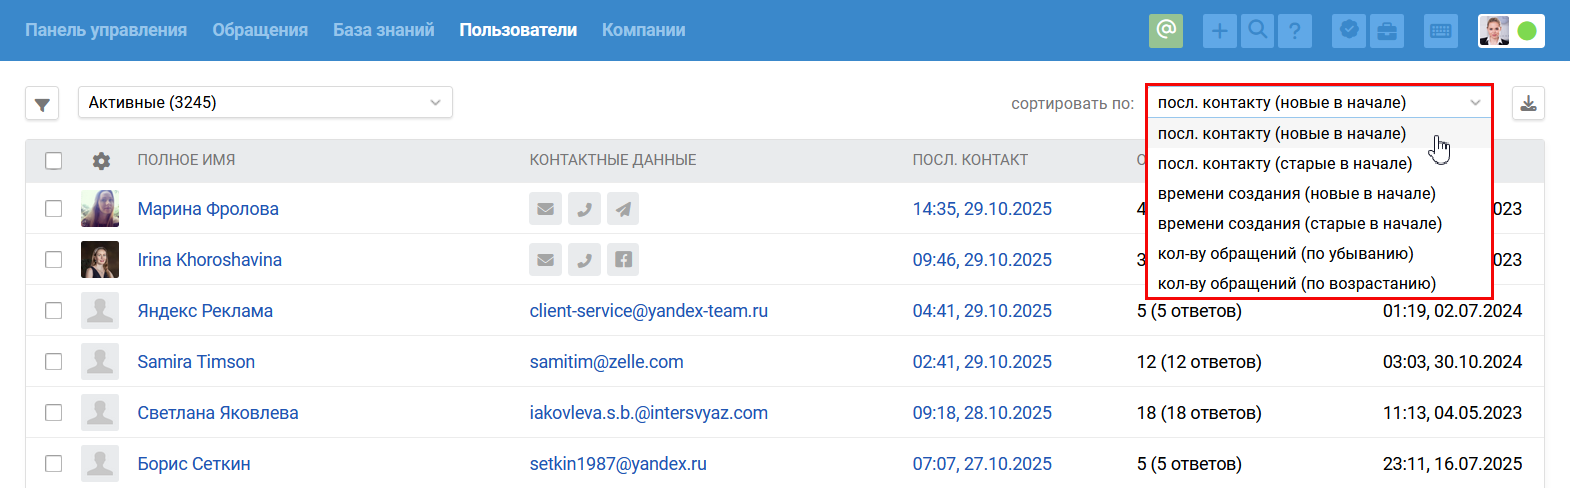Screen dimensions: 1570x488
Task: Click the keyboard icon in header
Action: (x=1440, y=31)
